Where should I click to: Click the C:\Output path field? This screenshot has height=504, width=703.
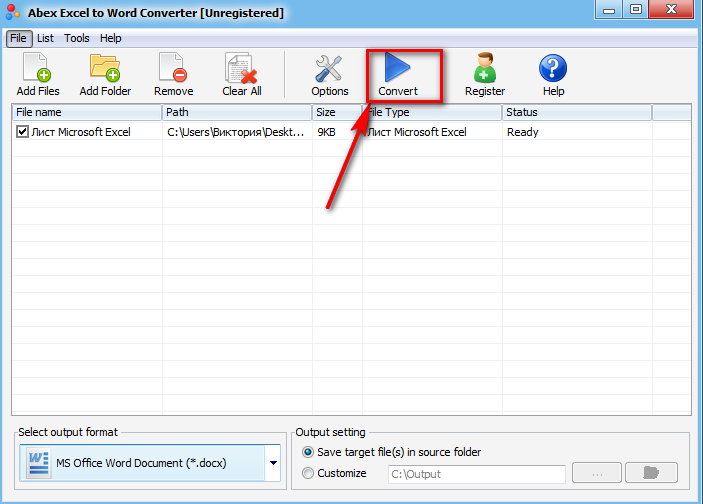coord(477,474)
